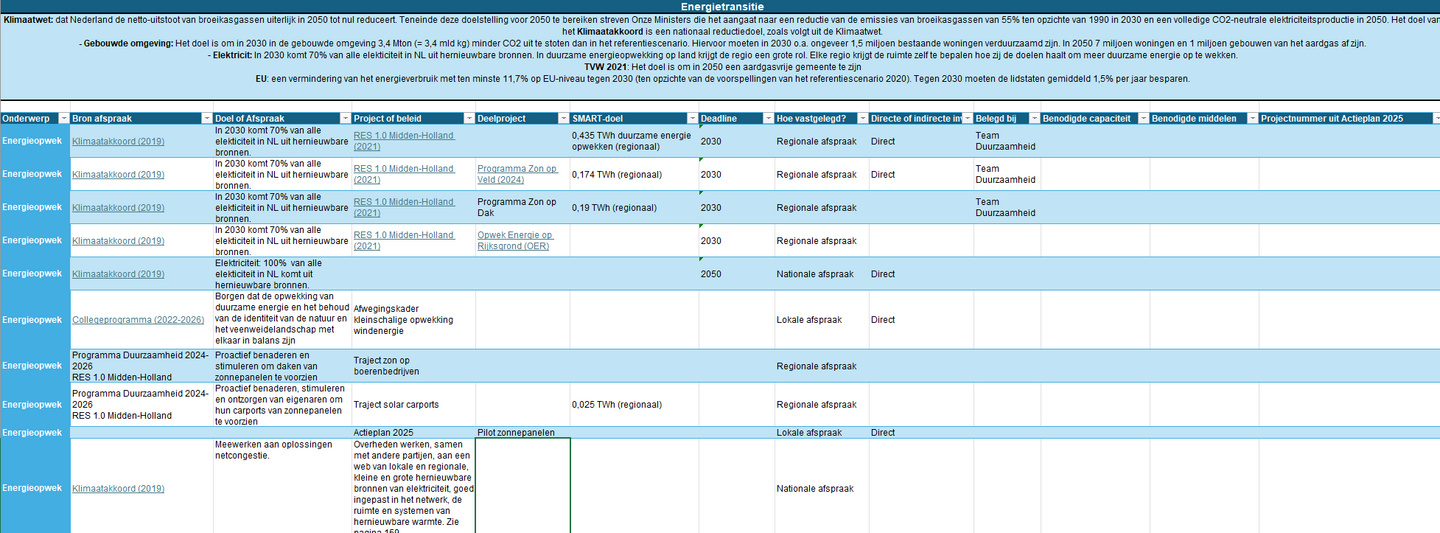The image size is (1440, 533).
Task: Expand the Doel of Afspraak filter arrow
Action: (344, 118)
